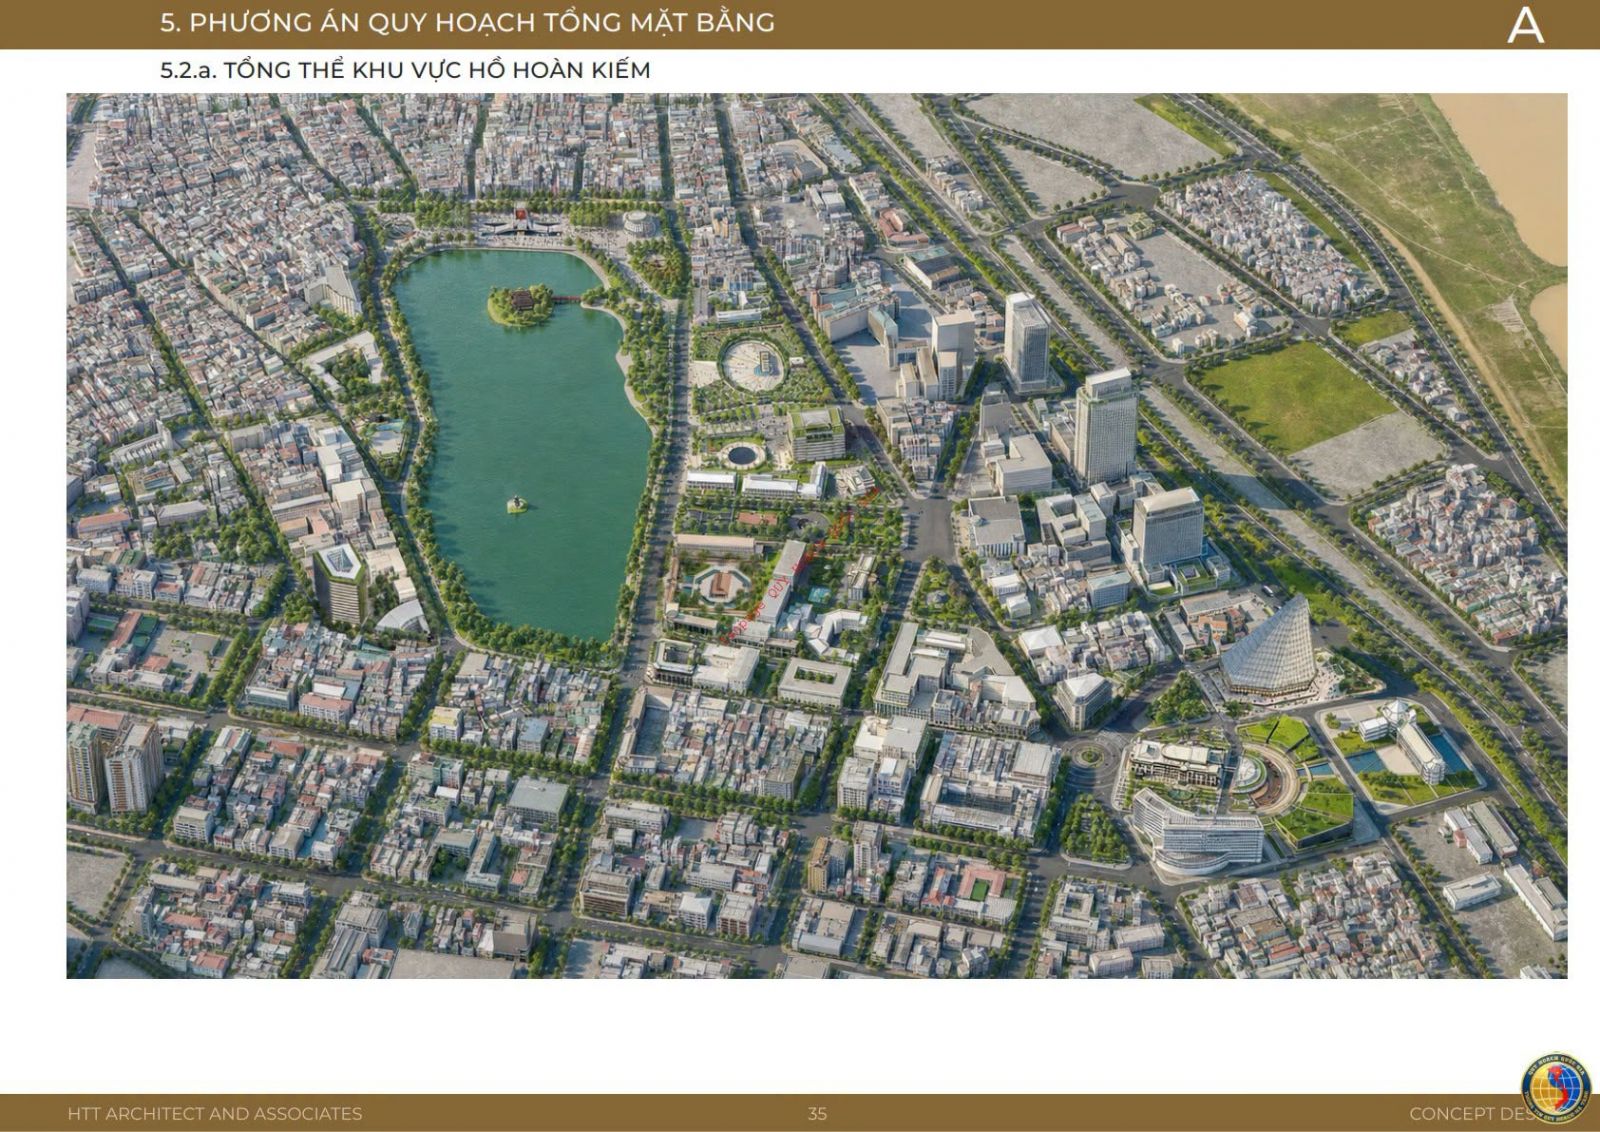Click the red-flag monument plaza north of lake
The height and width of the screenshot is (1132, 1600).
521,222
